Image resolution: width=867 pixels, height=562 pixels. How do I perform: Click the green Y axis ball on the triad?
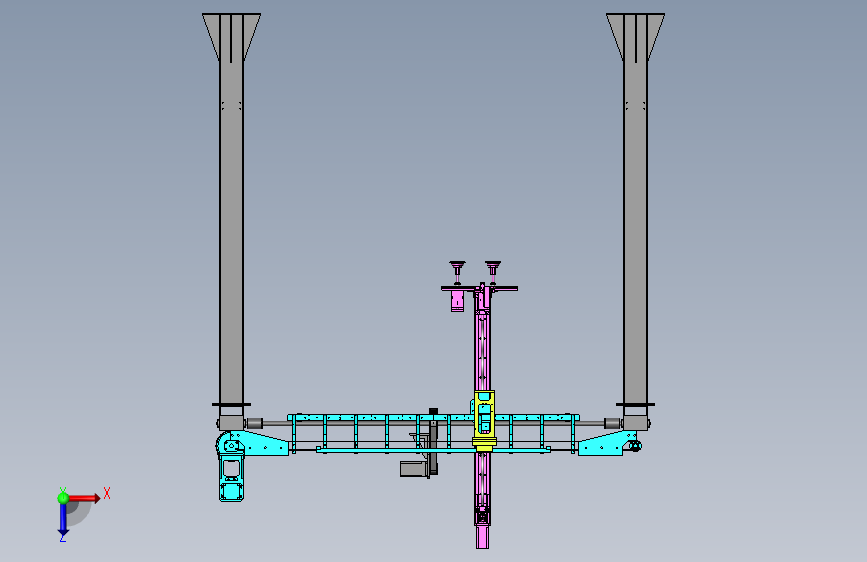pyautogui.click(x=63, y=498)
